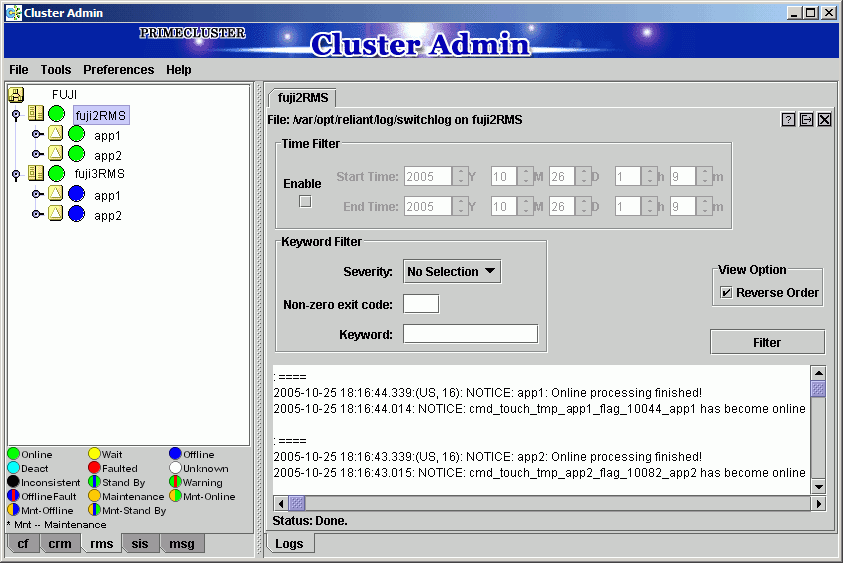The width and height of the screenshot is (843, 563).
Task: Enable the Time Filter checkbox
Action: click(x=305, y=202)
